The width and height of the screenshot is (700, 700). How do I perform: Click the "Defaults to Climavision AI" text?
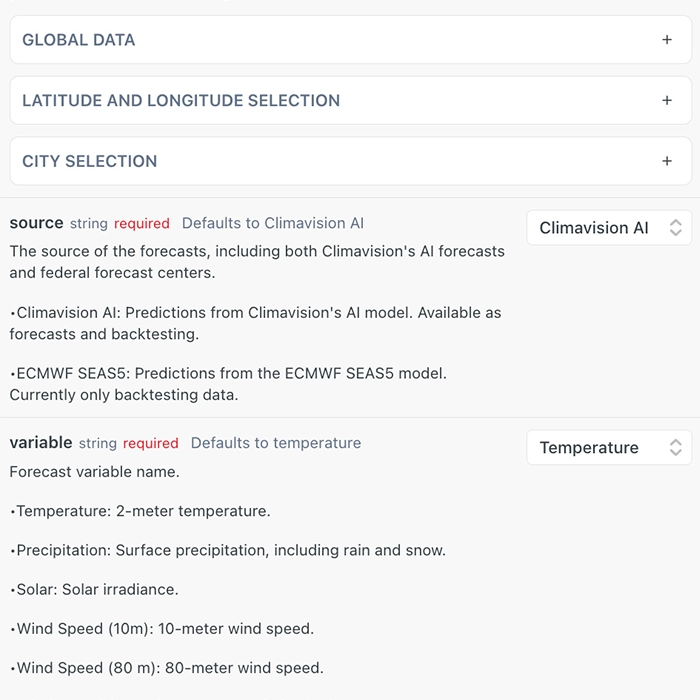(x=273, y=224)
